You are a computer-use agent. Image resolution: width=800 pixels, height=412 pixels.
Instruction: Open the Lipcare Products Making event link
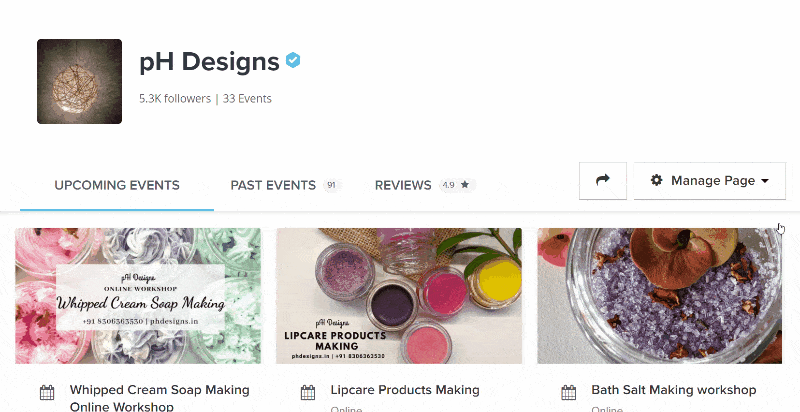point(405,390)
